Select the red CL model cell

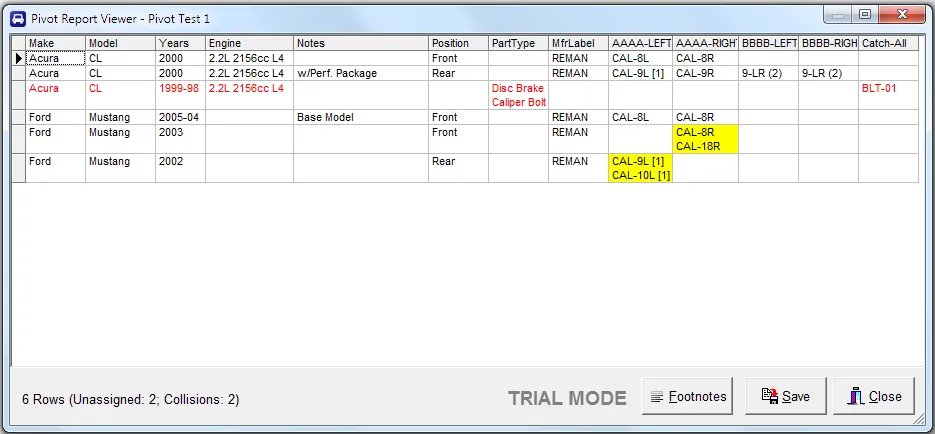(120, 95)
